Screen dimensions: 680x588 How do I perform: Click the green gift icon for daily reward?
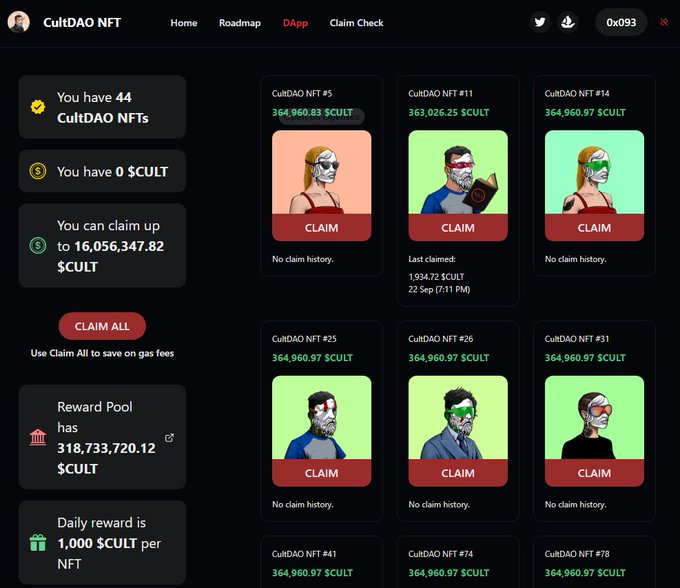point(38,542)
